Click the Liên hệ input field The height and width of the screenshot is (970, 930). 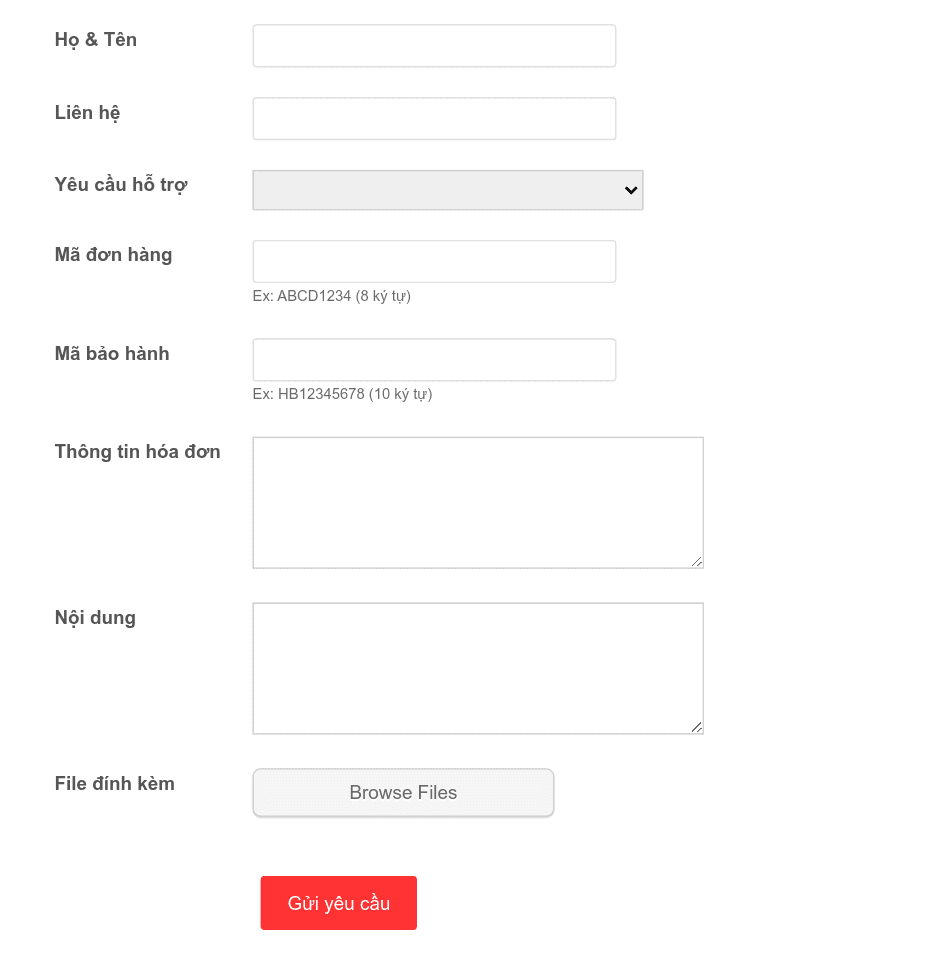point(433,118)
